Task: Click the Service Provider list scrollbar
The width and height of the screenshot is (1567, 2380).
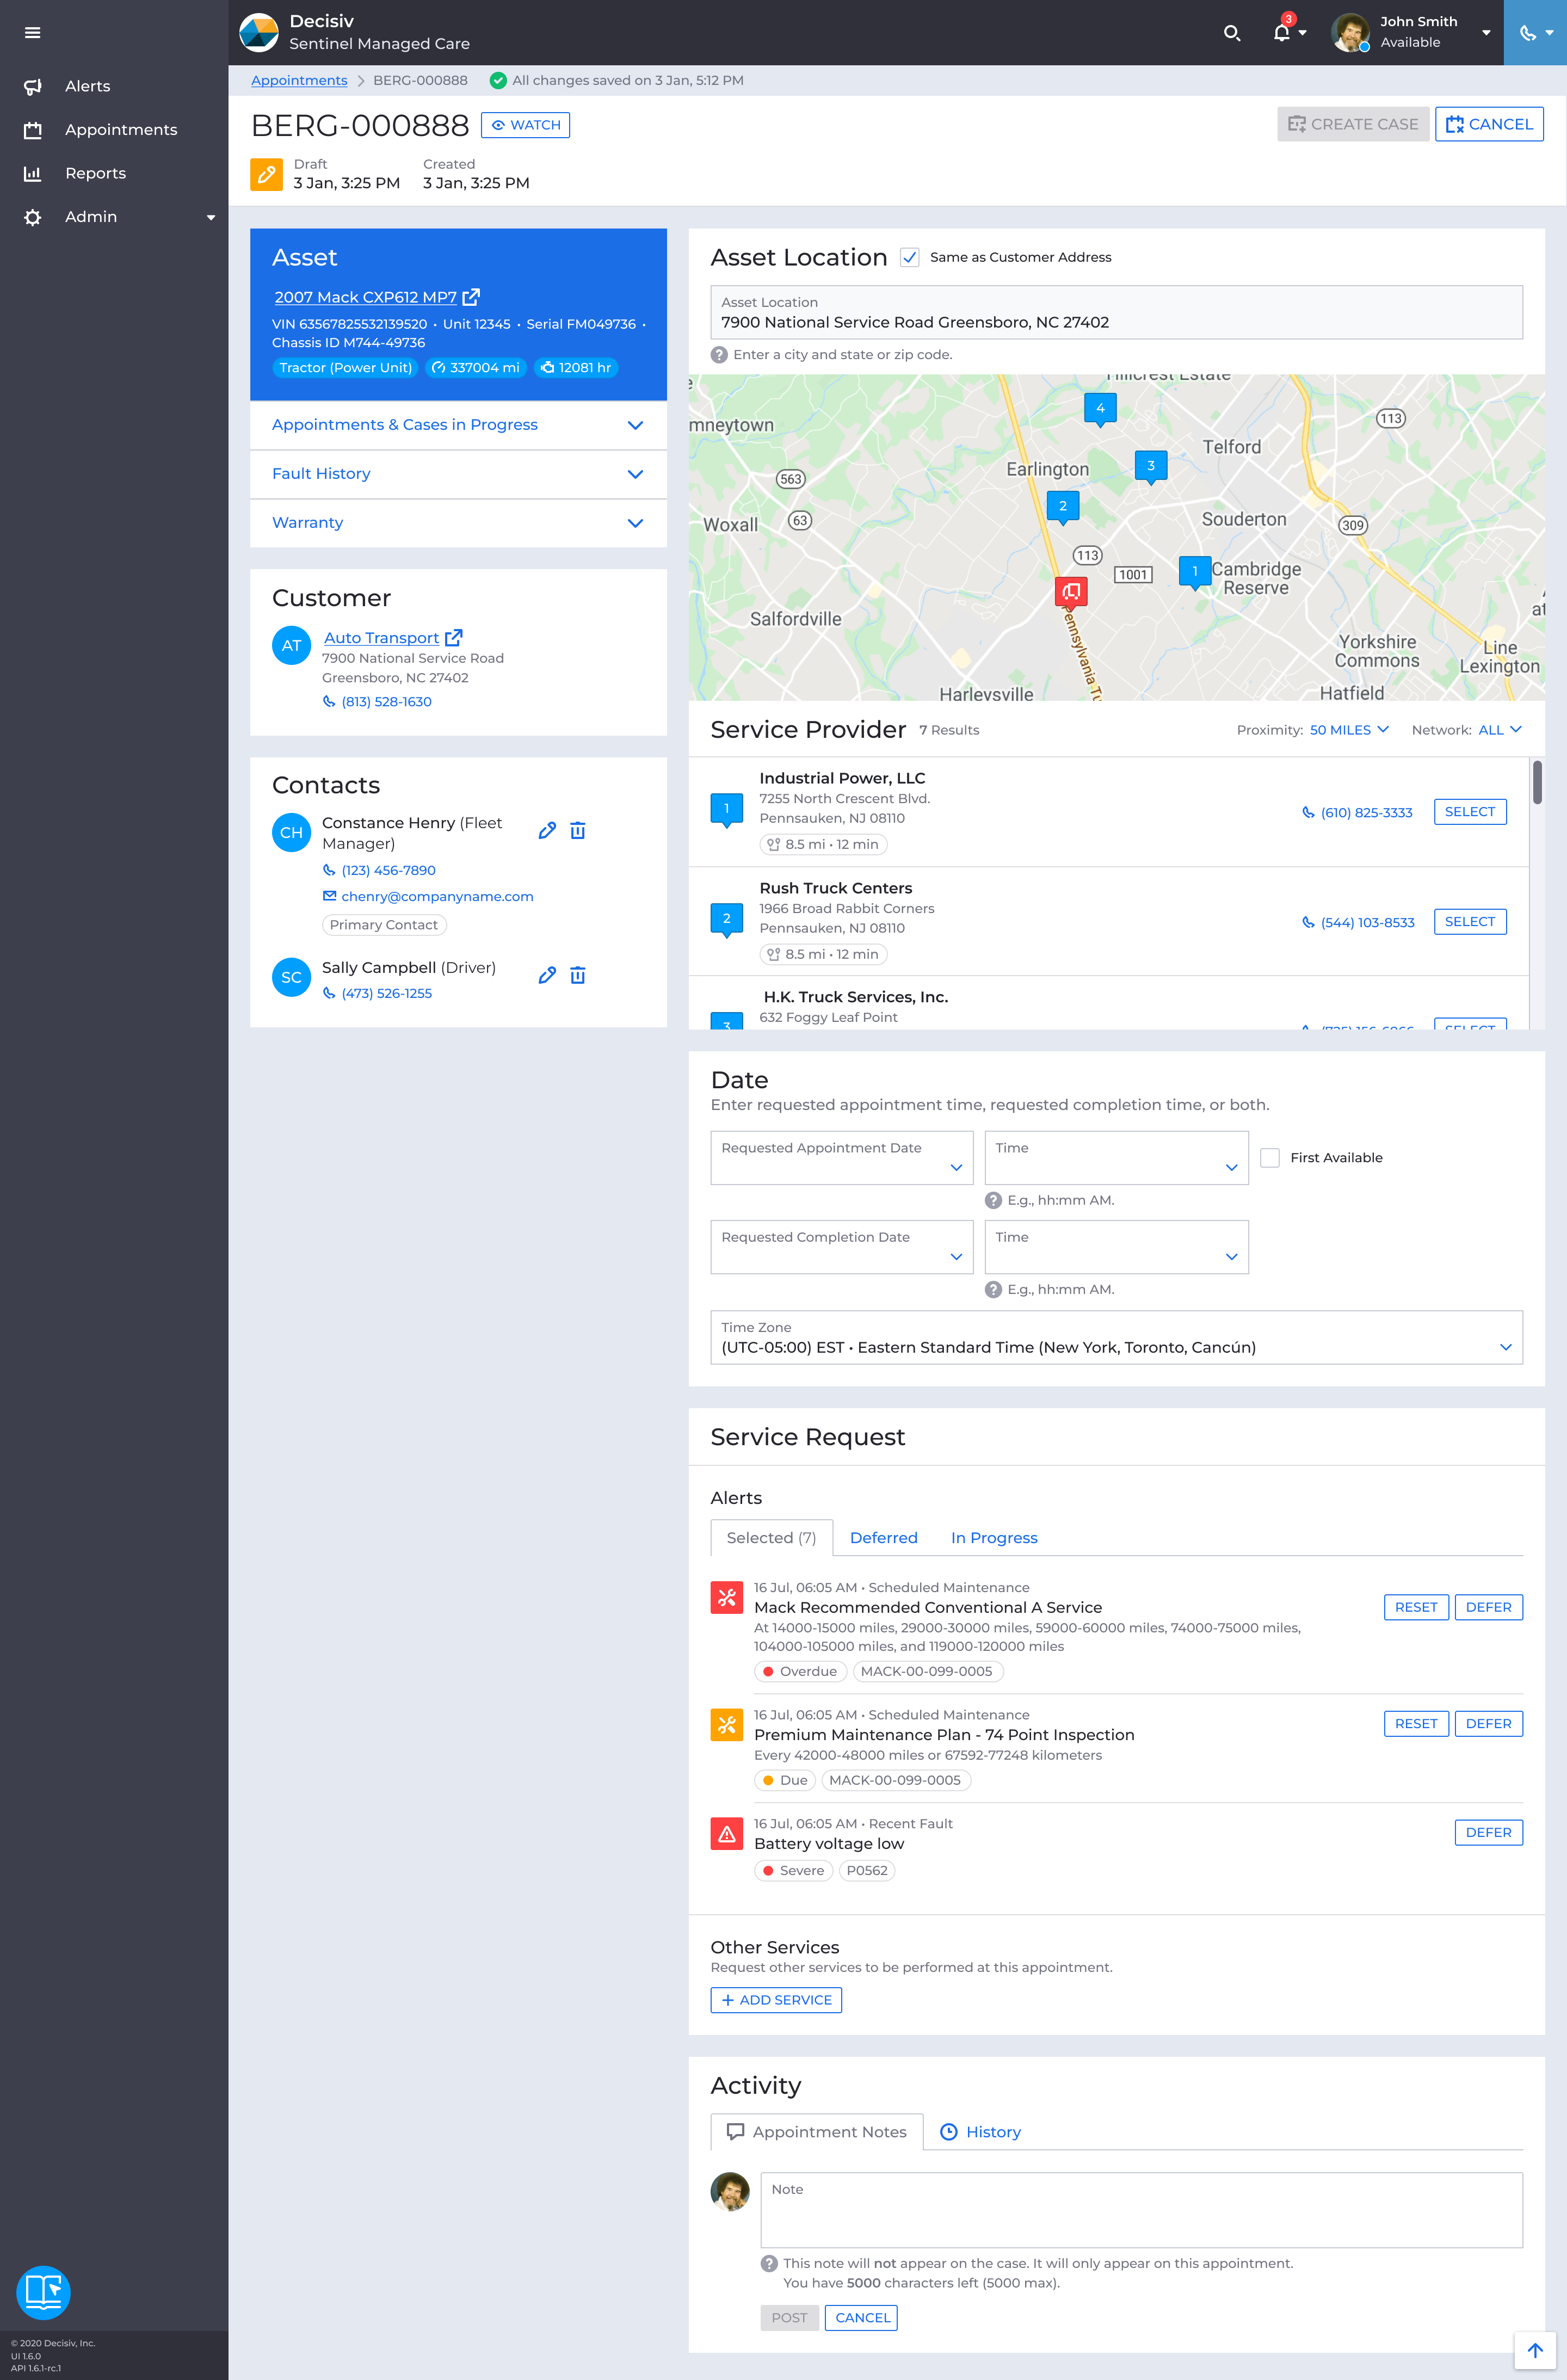Action: point(1537,782)
